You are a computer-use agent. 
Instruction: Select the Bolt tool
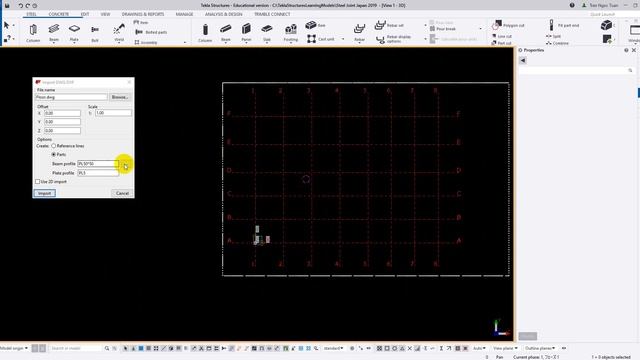coord(95,33)
